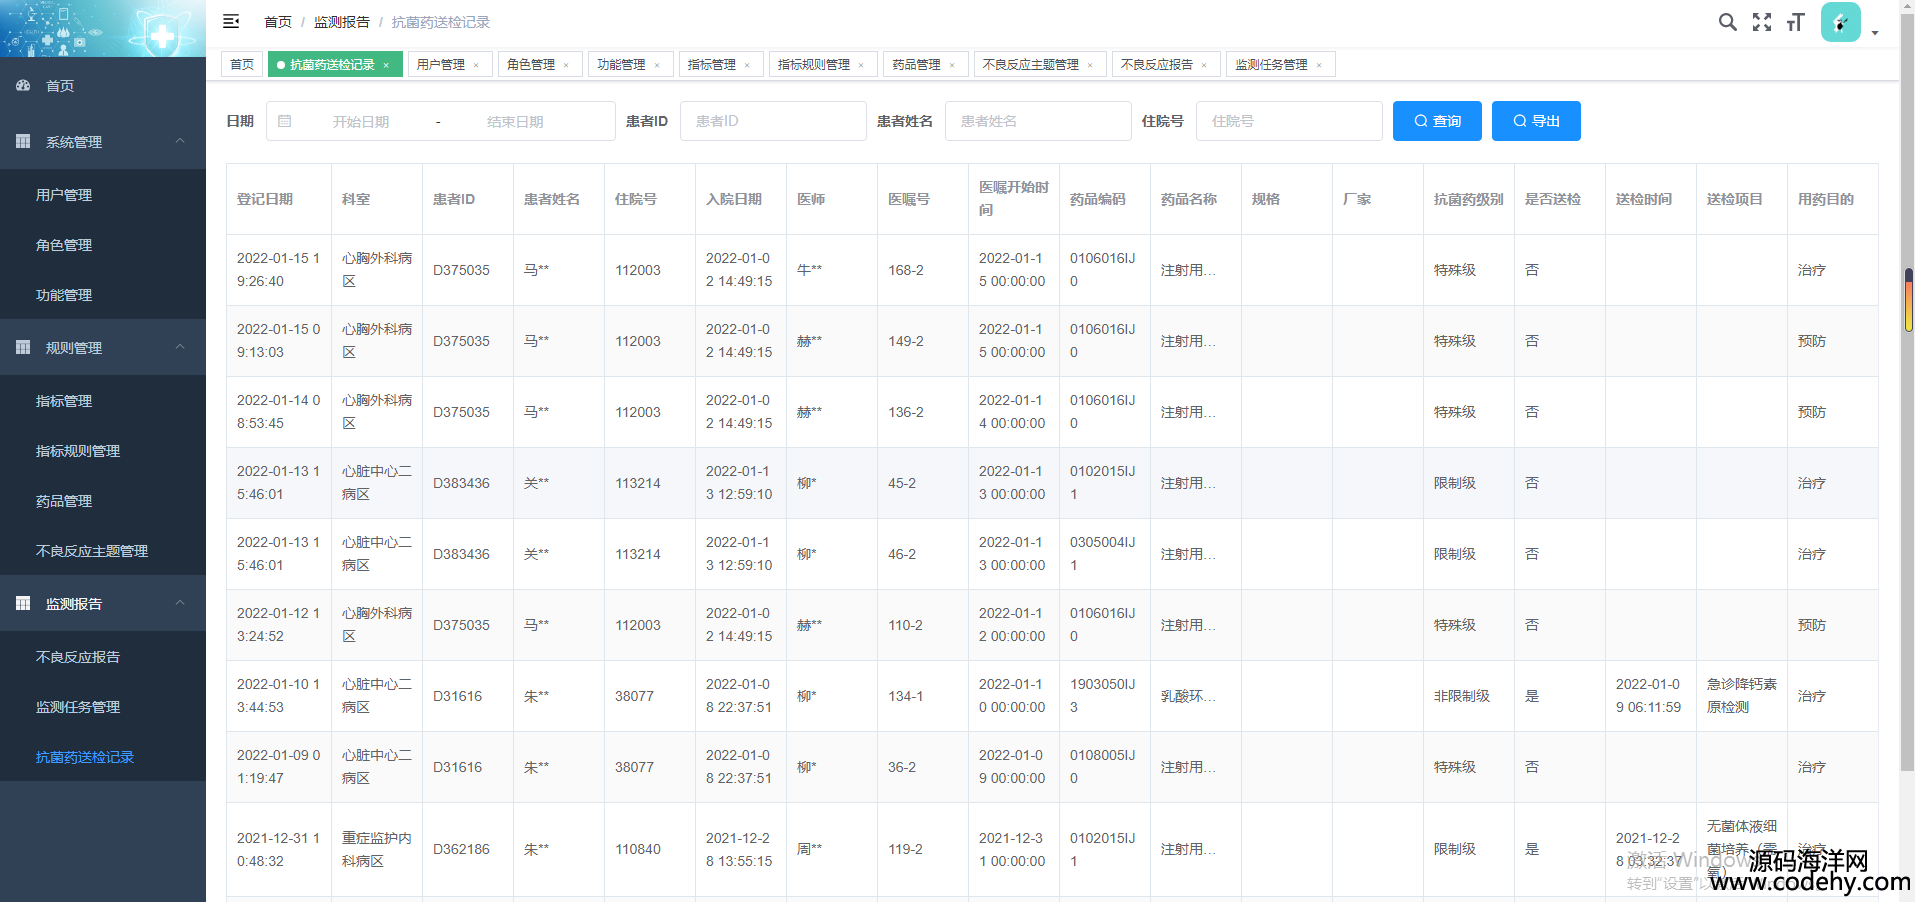Open the font size setting icon
Viewport: 1915px width, 902px height.
1795,22
